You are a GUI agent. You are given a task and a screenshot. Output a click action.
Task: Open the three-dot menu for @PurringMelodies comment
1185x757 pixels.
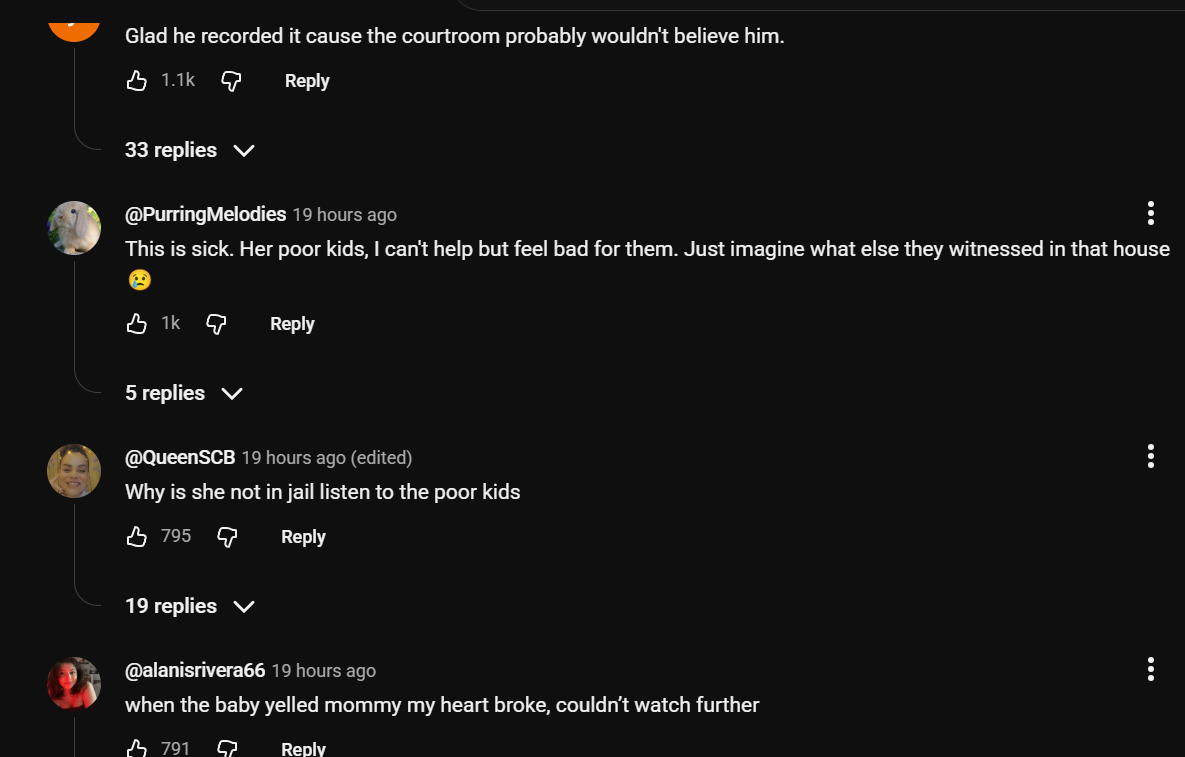(1151, 213)
